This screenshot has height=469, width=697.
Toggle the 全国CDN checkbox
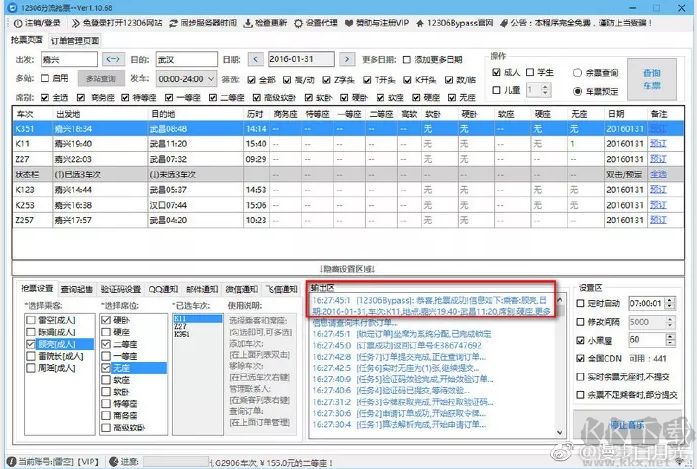[x=580, y=358]
